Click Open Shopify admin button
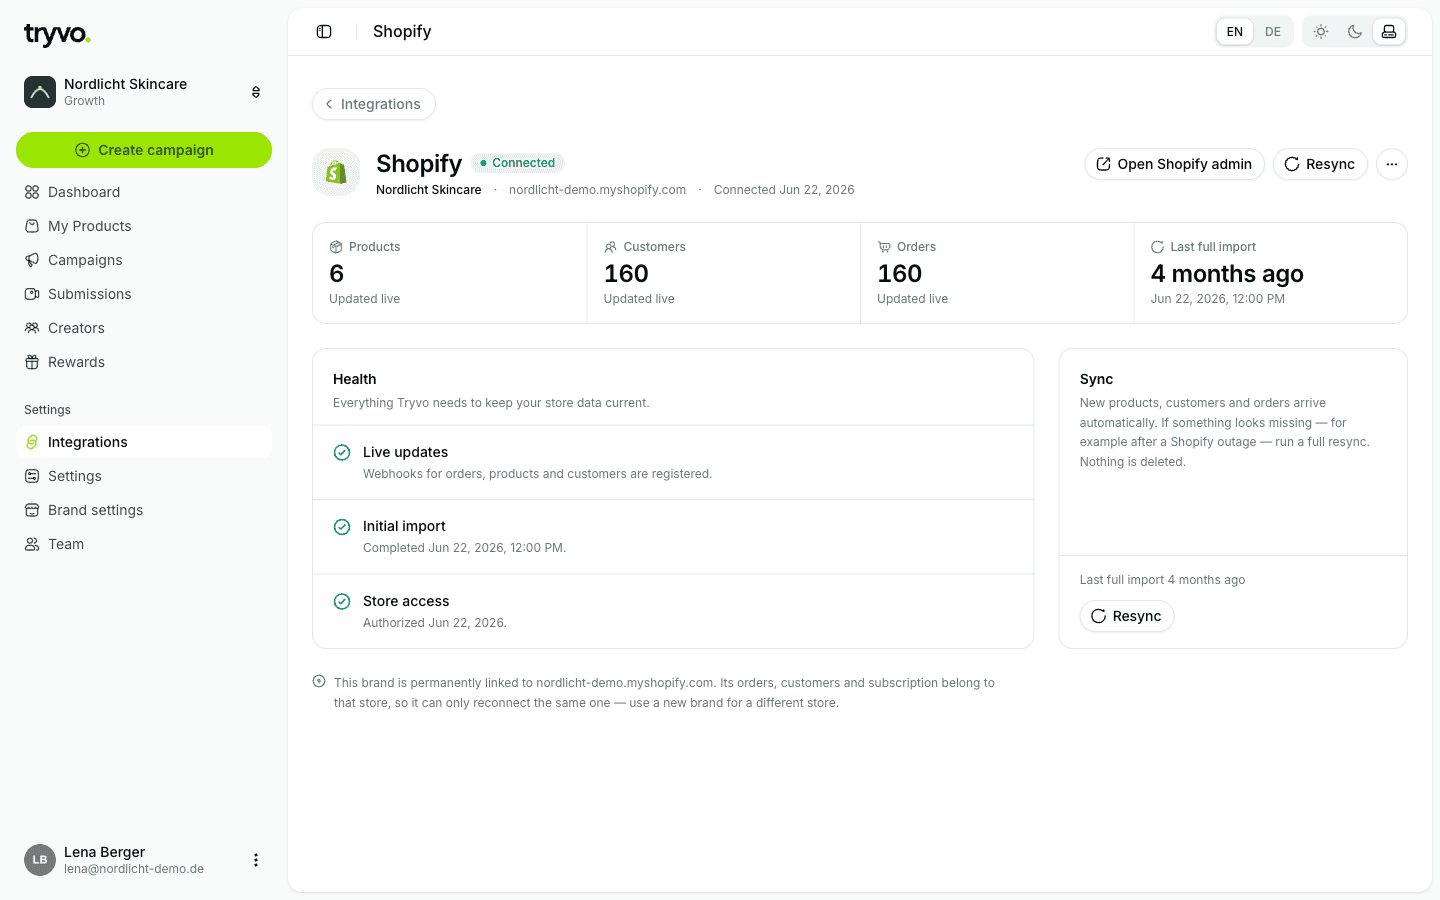 click(1175, 164)
